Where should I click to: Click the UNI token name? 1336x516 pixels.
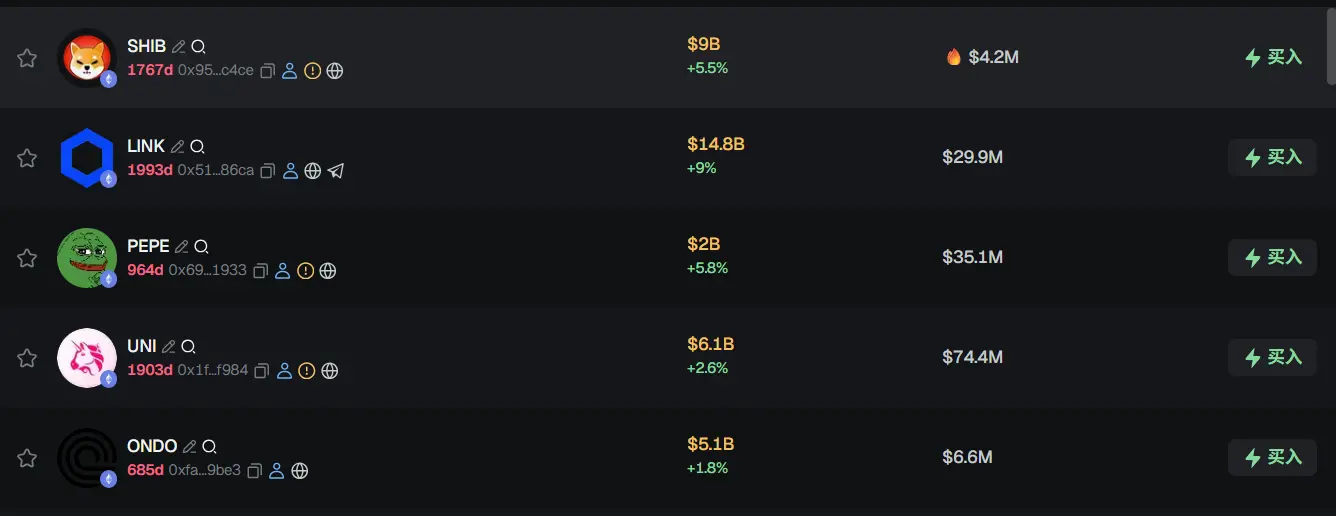click(142, 346)
